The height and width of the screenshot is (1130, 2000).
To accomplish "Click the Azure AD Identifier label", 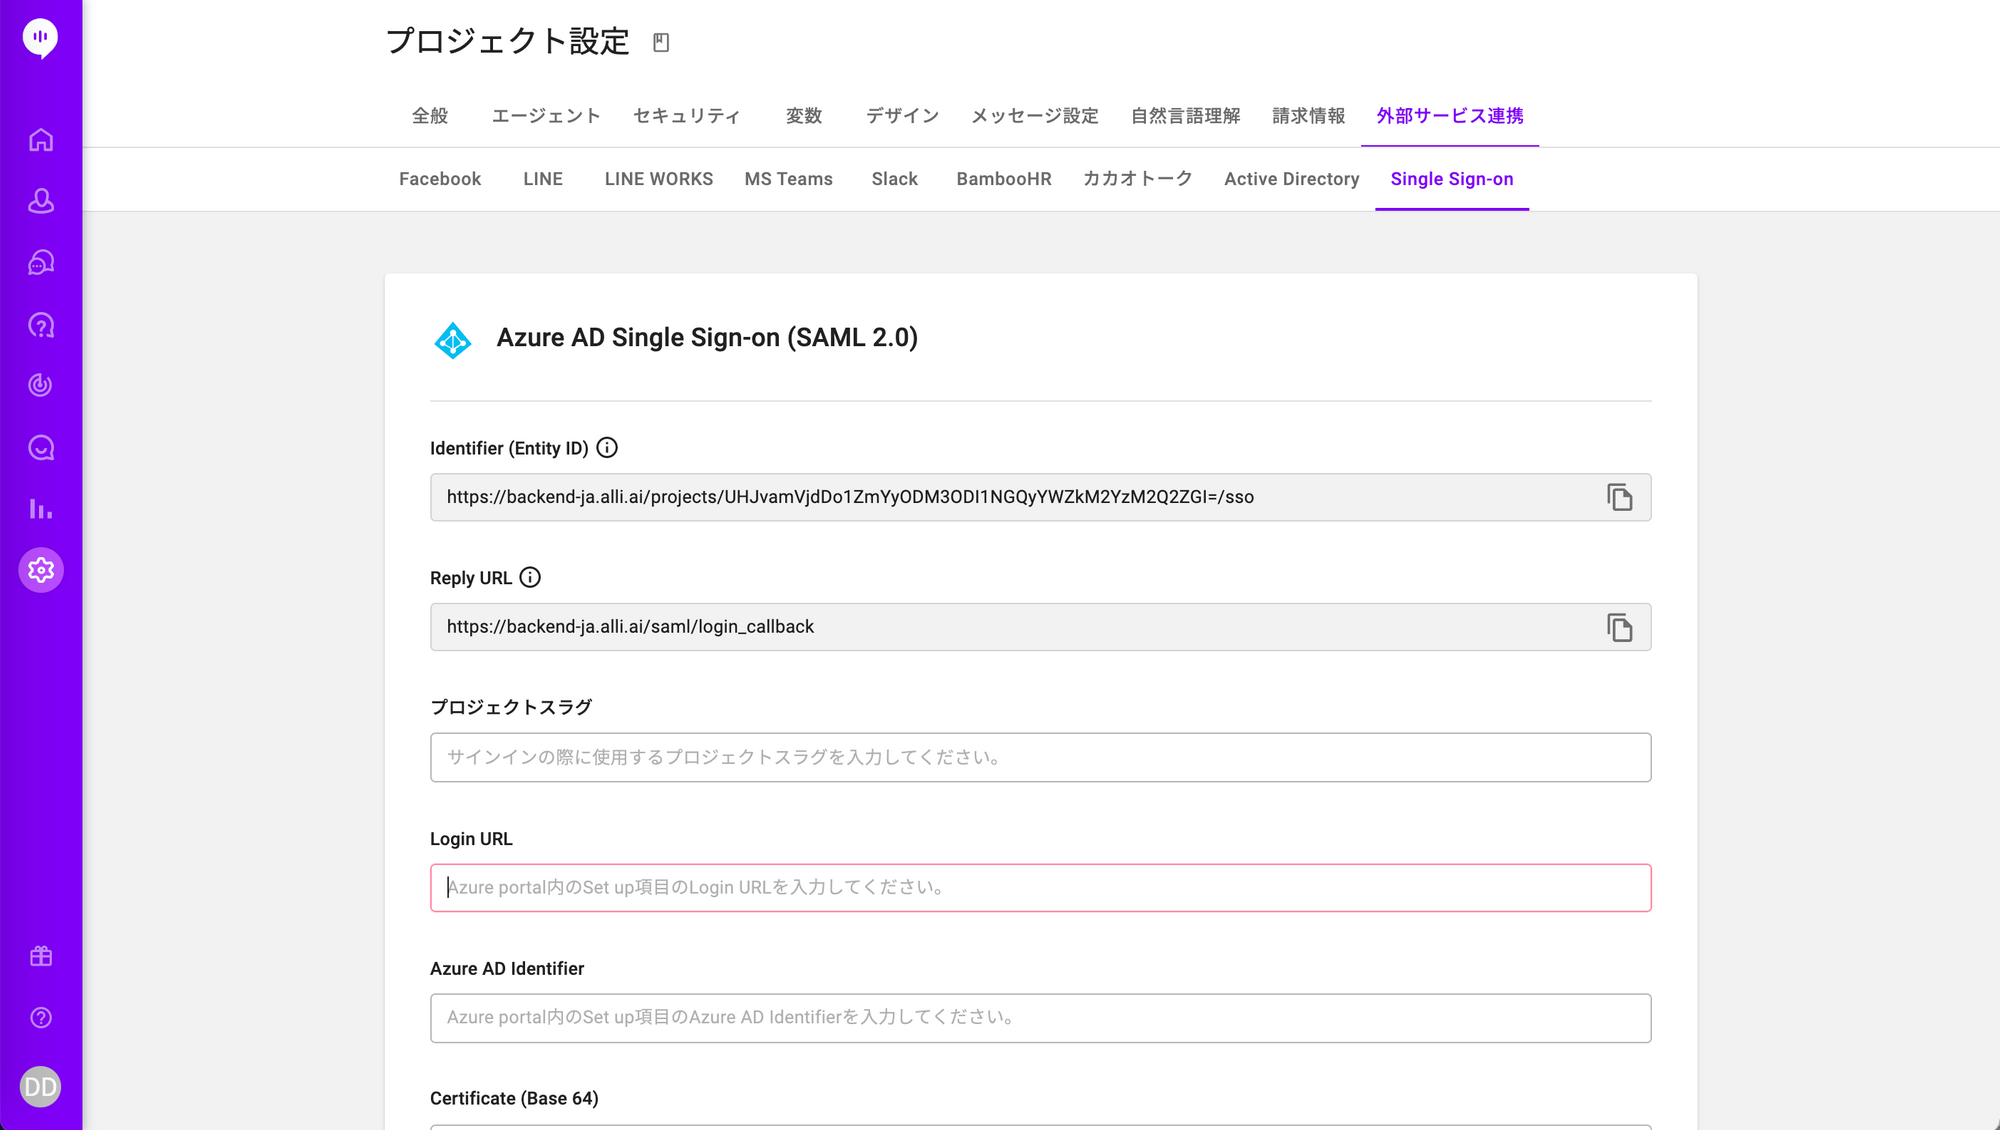I will (x=507, y=969).
